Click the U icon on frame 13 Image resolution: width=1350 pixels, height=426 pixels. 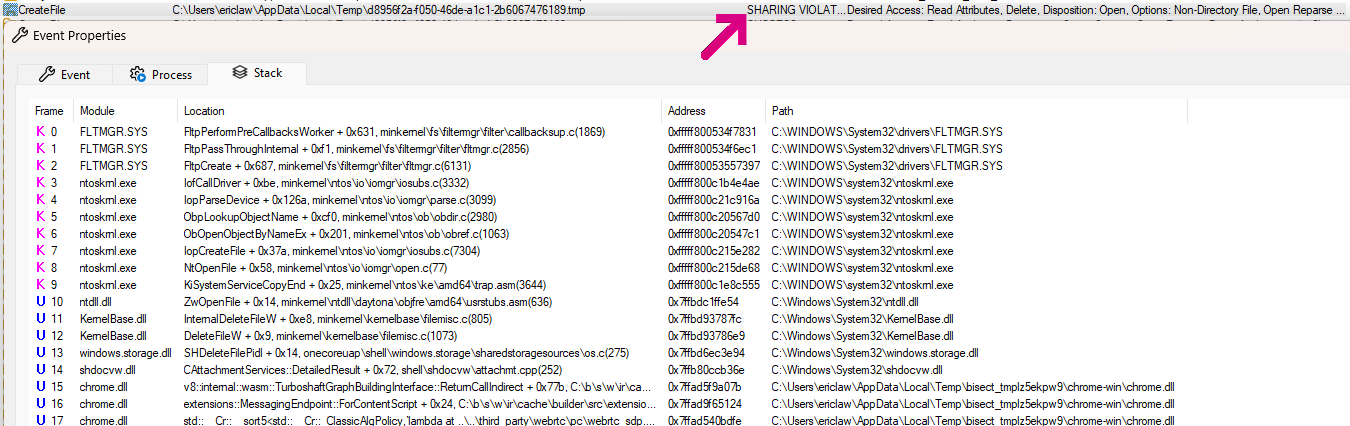[x=40, y=353]
